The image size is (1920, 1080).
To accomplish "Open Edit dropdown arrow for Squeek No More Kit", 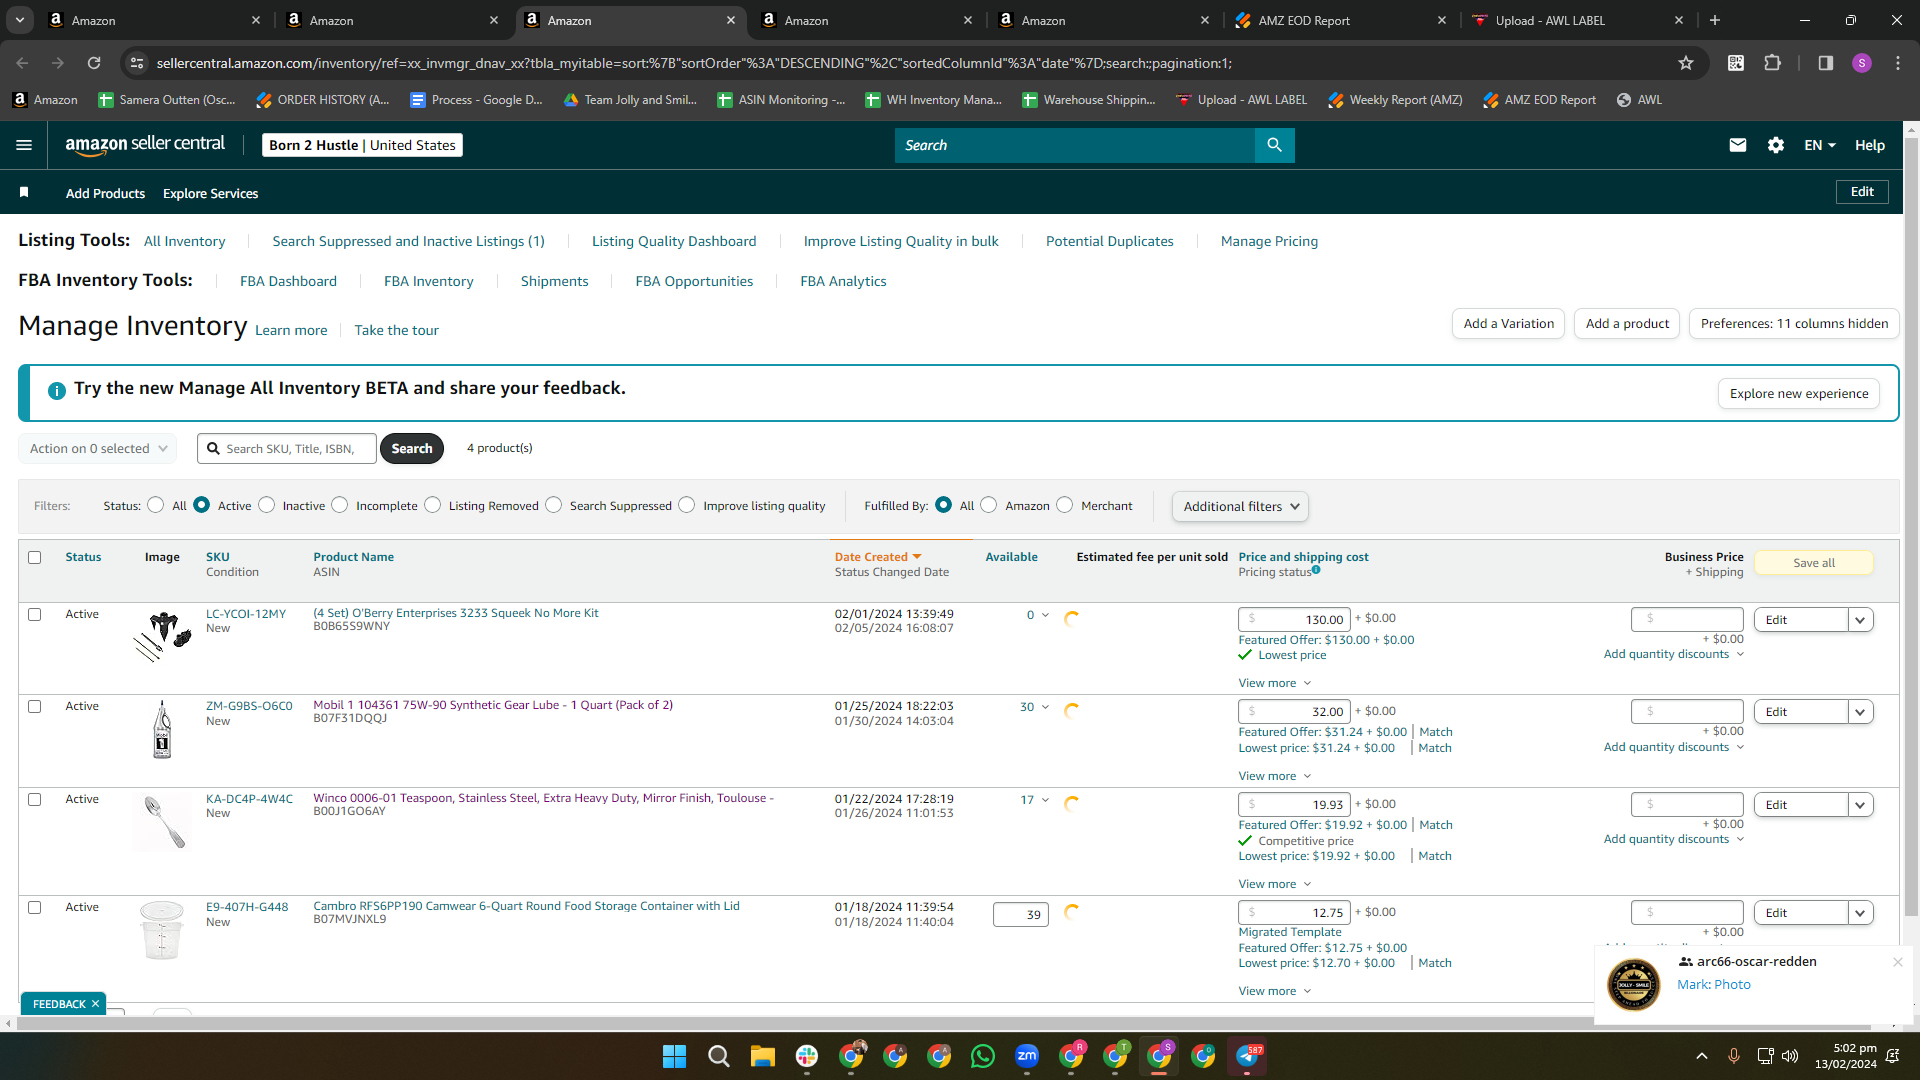I will (1860, 620).
